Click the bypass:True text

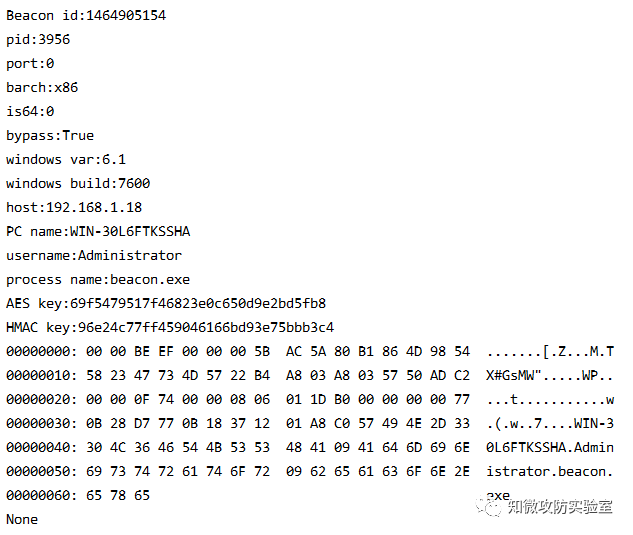[50, 136]
